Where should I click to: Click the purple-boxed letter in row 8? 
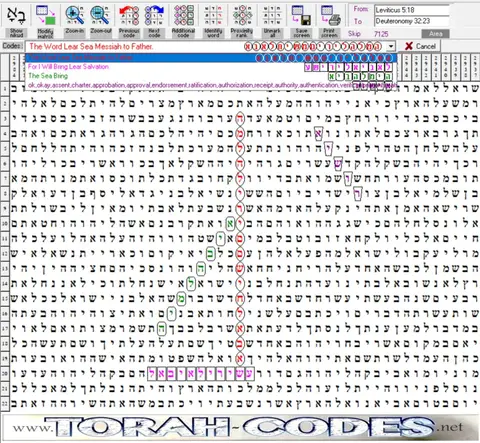point(358,194)
